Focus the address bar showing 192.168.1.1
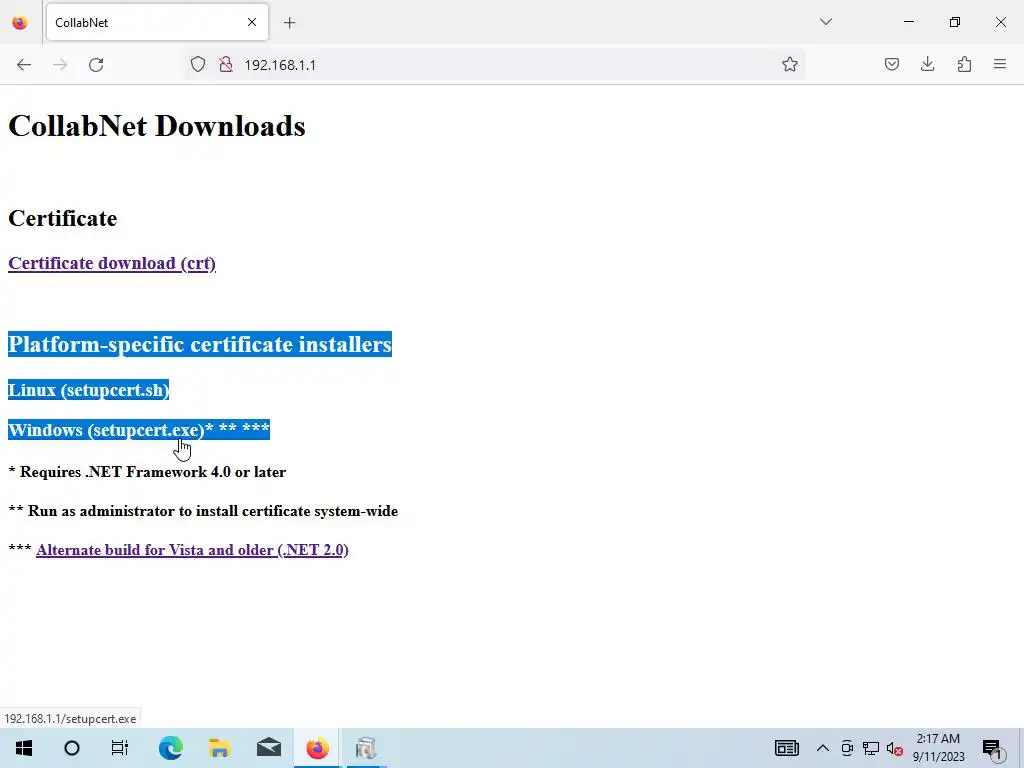Viewport: 1024px width, 768px height. pos(494,65)
